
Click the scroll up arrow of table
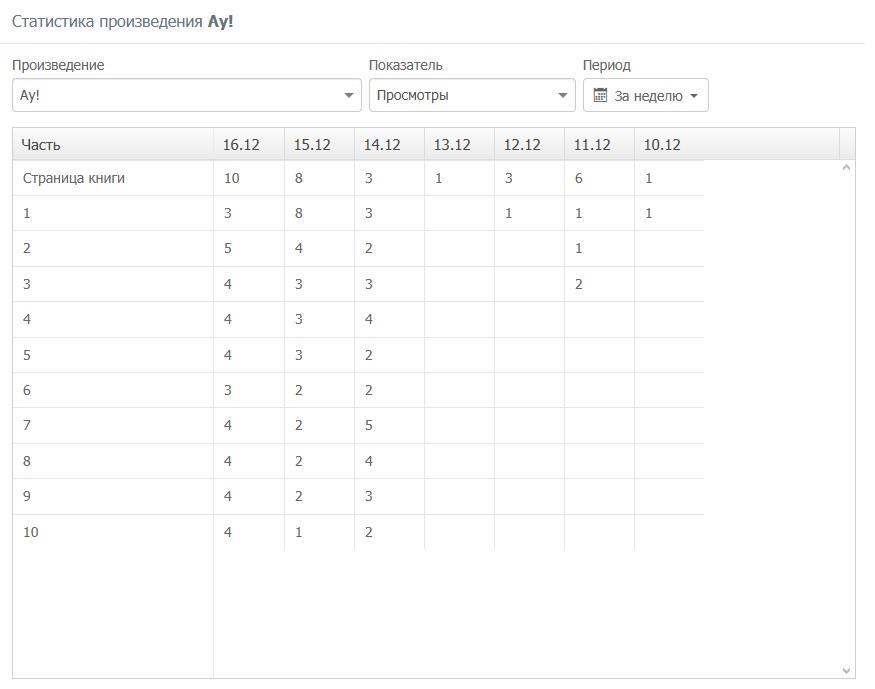coord(847,168)
